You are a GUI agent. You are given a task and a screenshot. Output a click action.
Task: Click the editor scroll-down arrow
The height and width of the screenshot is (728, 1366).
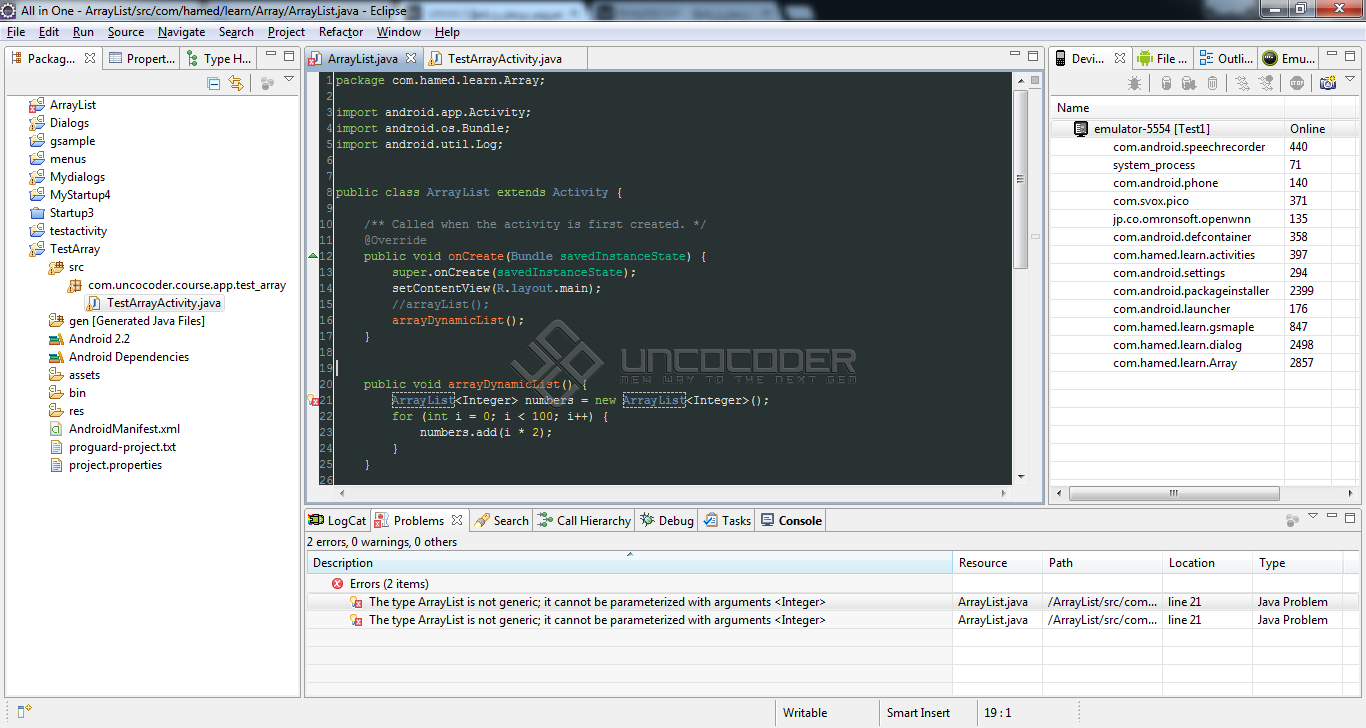coord(1021,477)
